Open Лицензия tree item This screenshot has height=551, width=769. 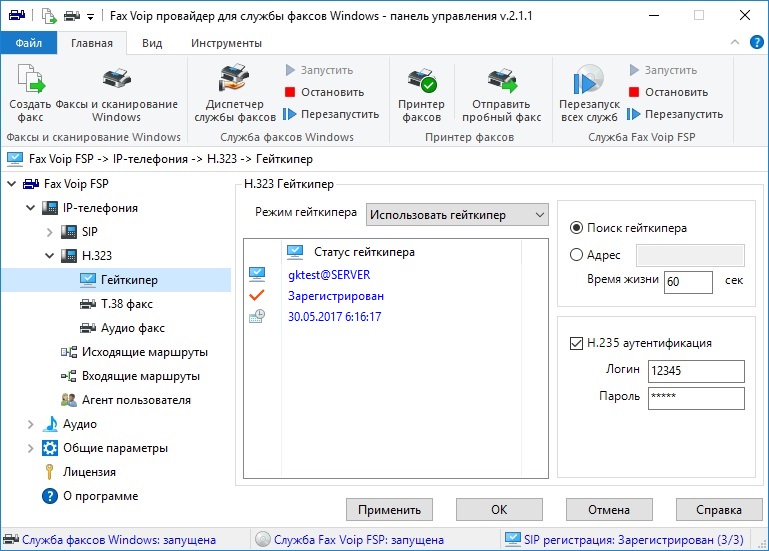(x=89, y=472)
